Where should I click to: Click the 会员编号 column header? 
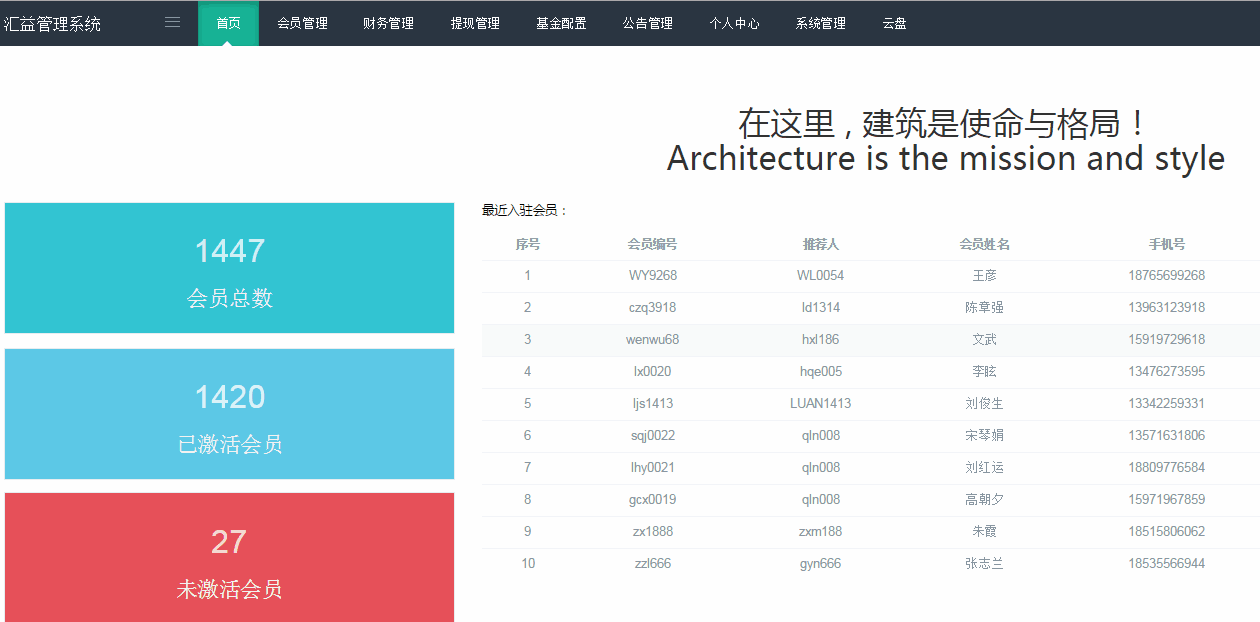pyautogui.click(x=653, y=244)
